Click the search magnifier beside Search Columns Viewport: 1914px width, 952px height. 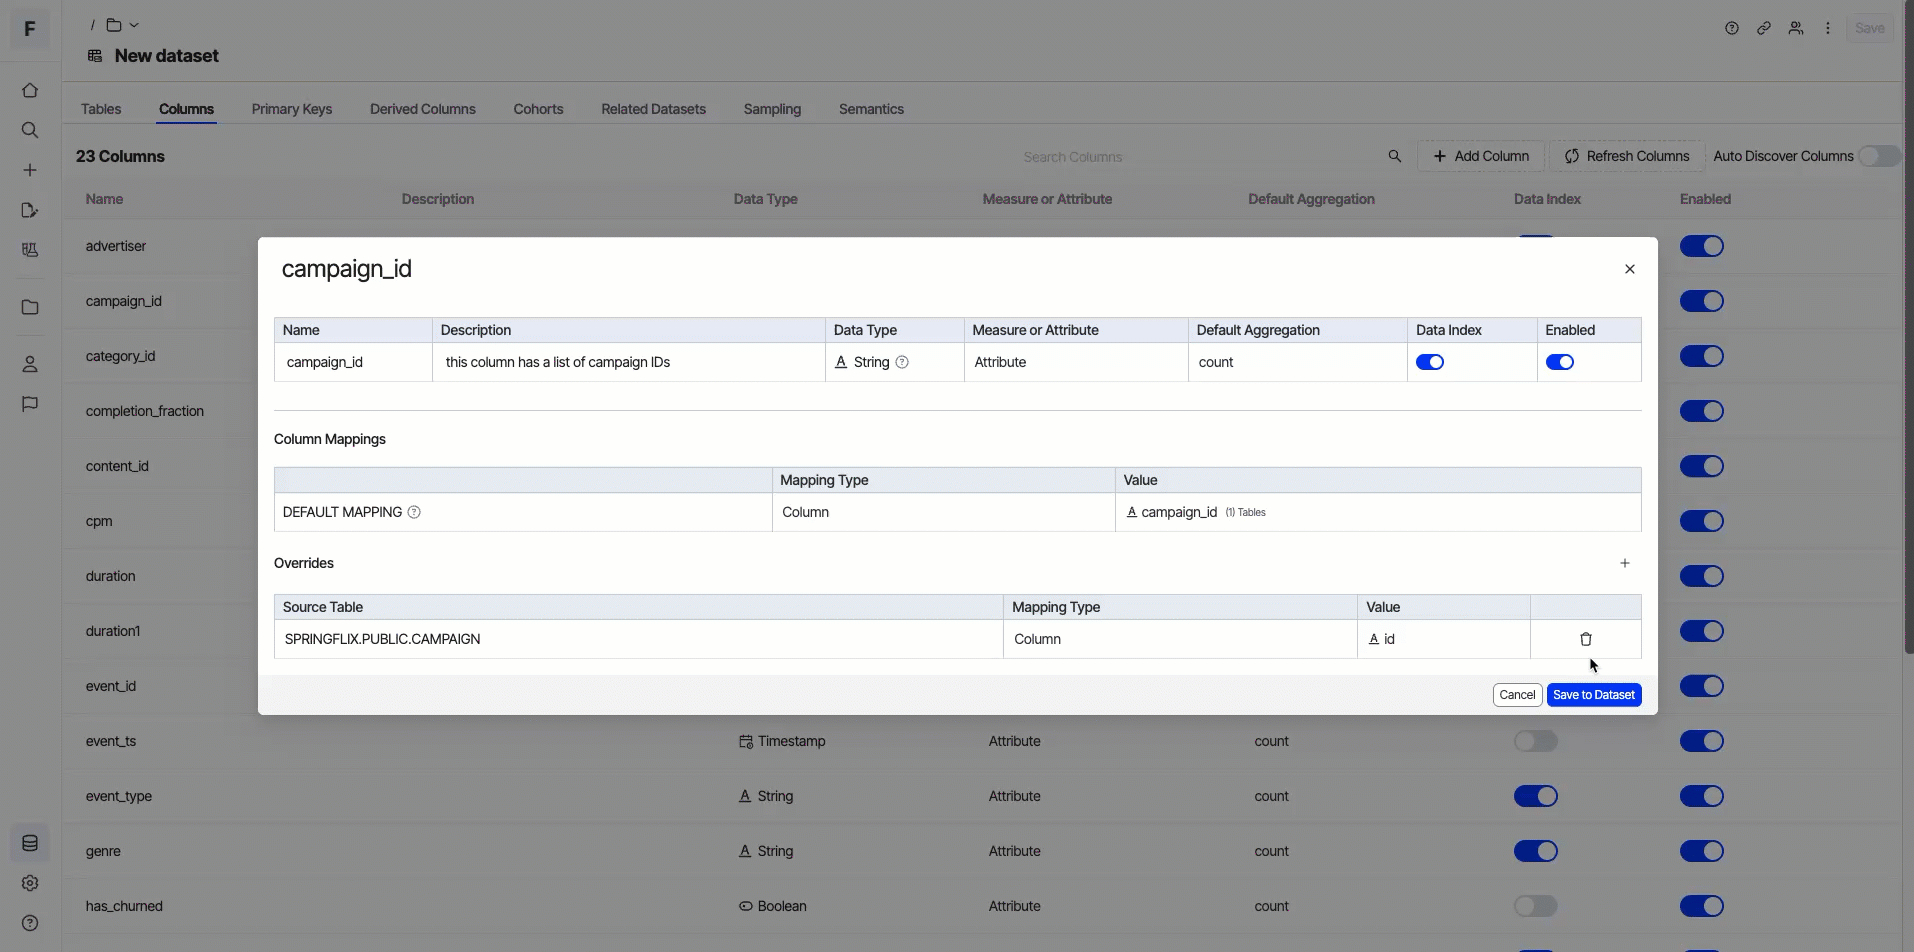(x=1395, y=156)
